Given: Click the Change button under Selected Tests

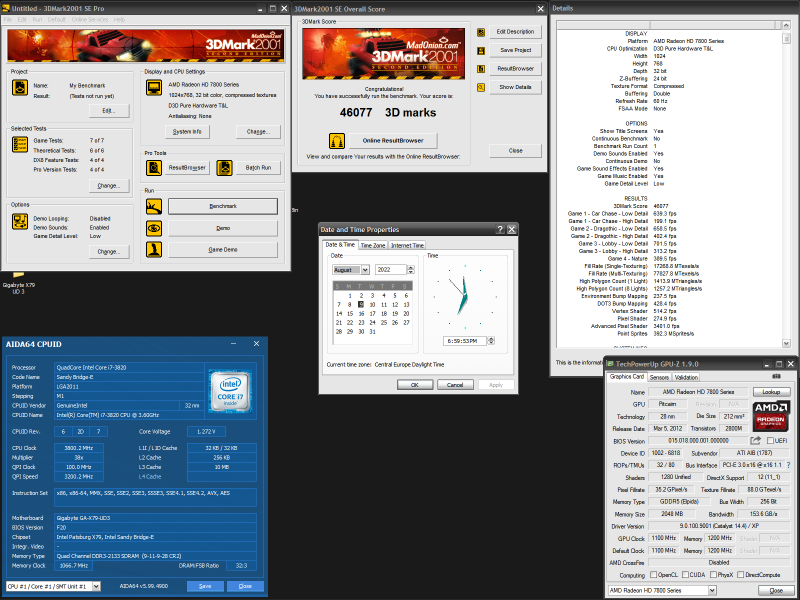Looking at the screenshot, I should pos(109,186).
